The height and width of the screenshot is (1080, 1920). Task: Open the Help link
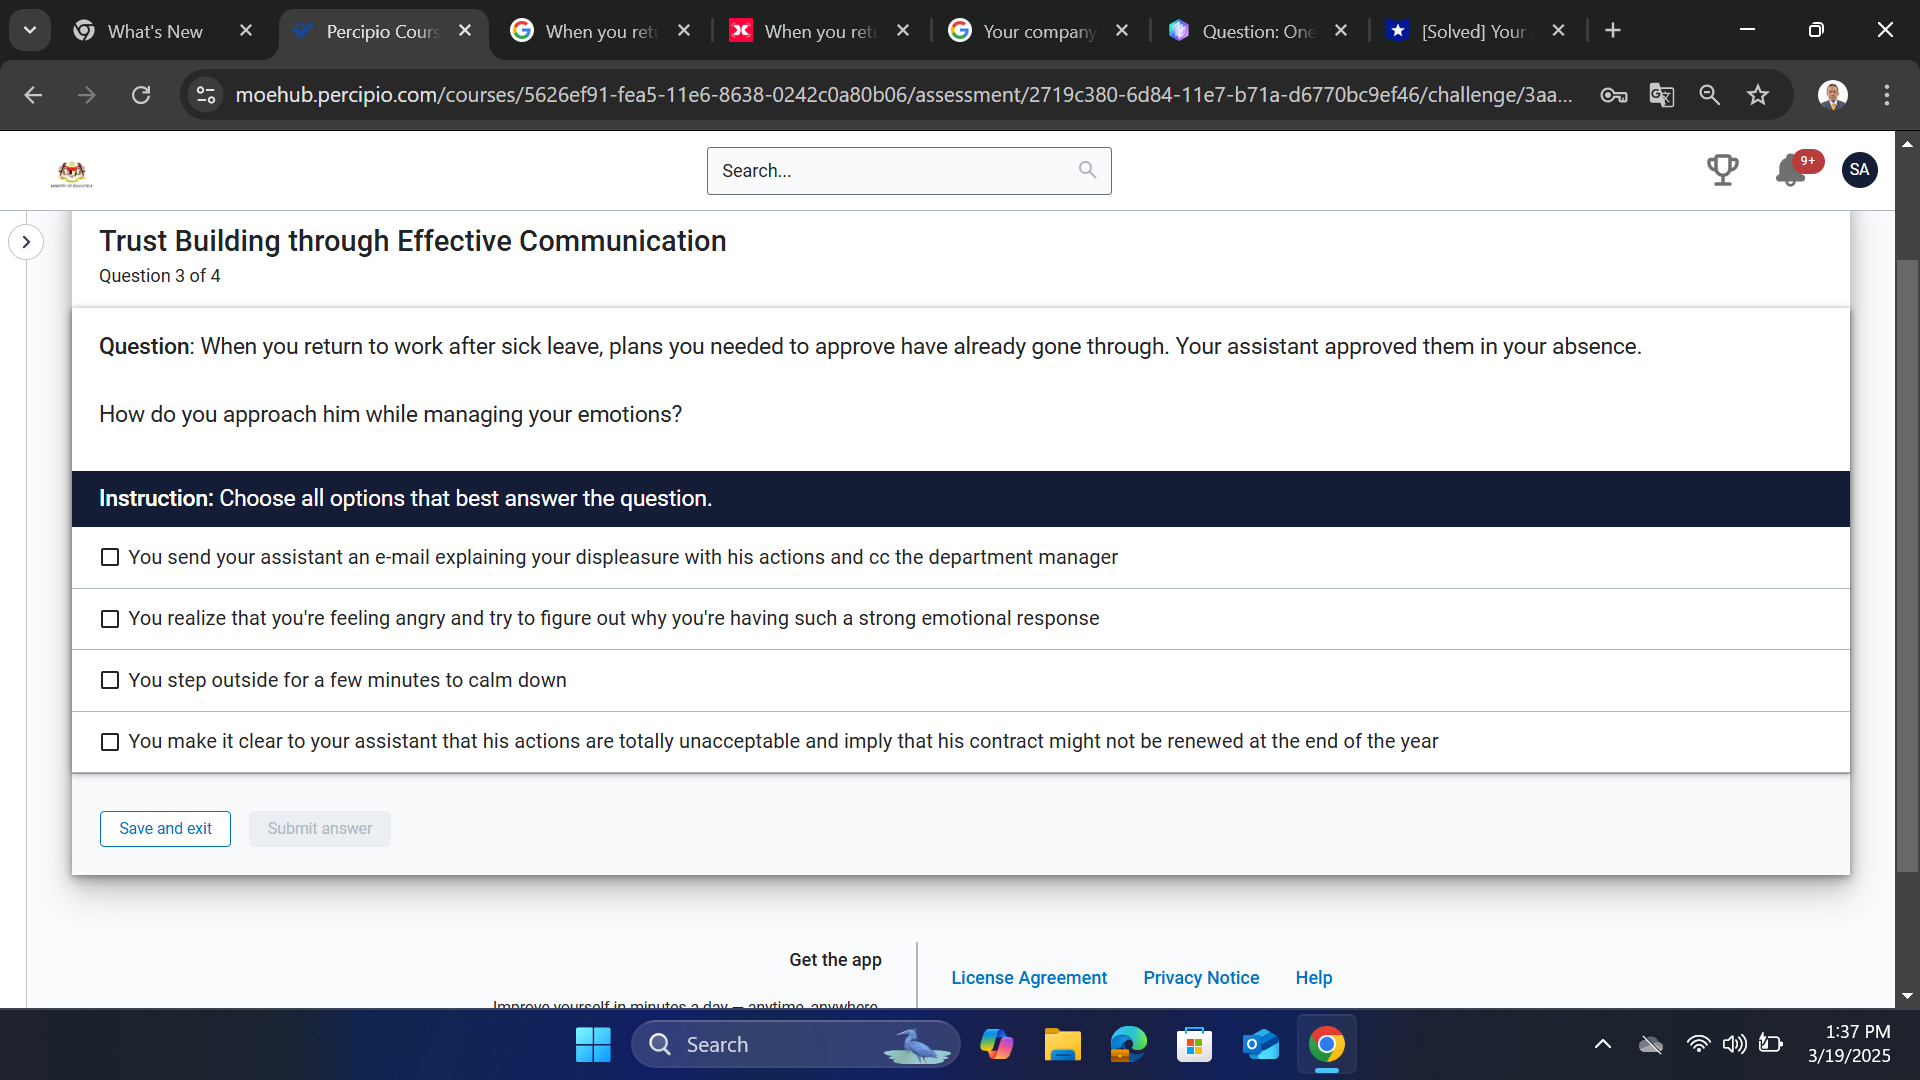click(1314, 978)
